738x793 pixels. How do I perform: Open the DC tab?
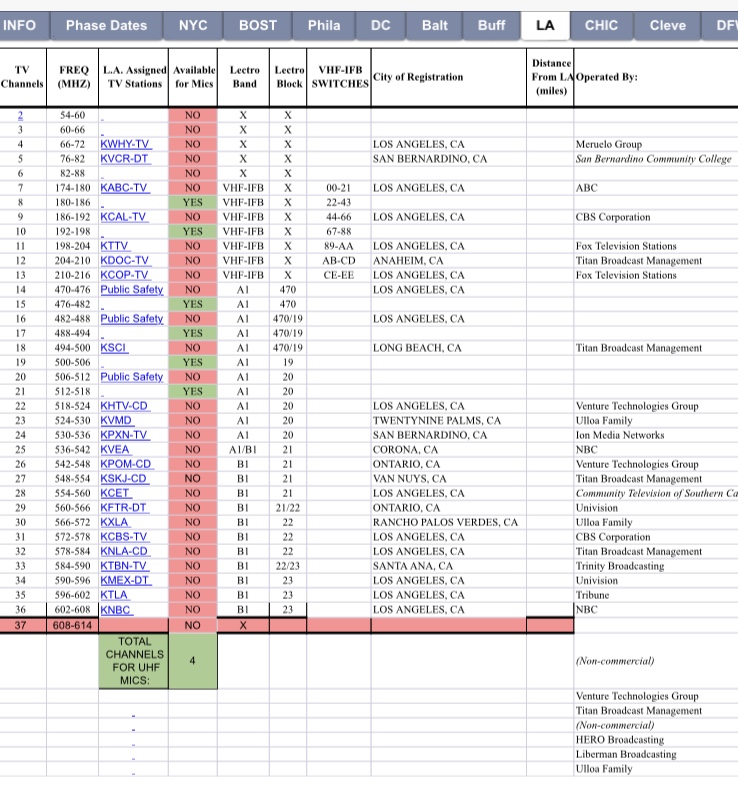(x=380, y=25)
